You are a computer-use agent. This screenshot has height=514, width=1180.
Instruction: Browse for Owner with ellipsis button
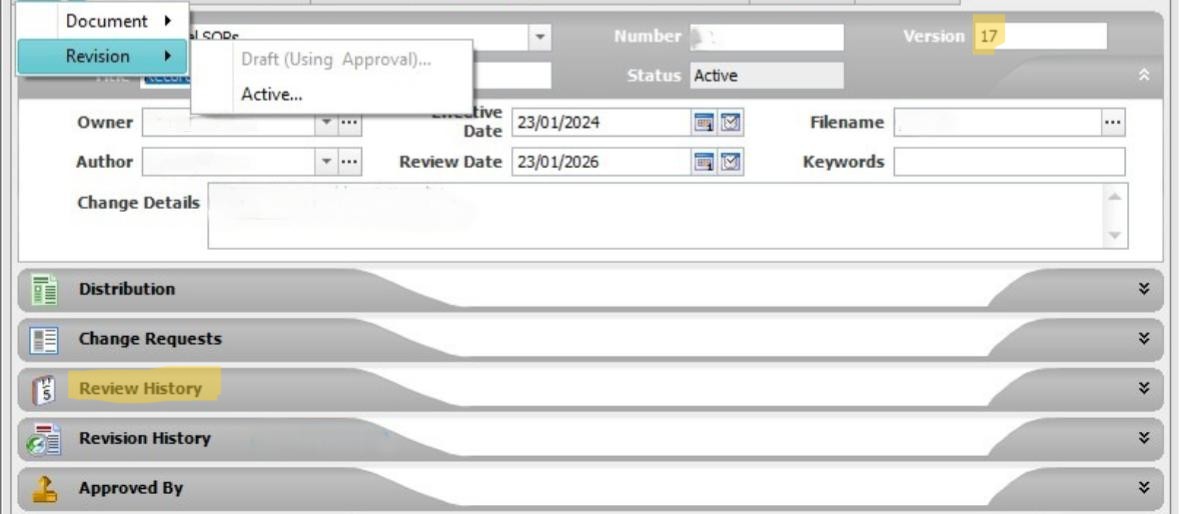[x=348, y=122]
